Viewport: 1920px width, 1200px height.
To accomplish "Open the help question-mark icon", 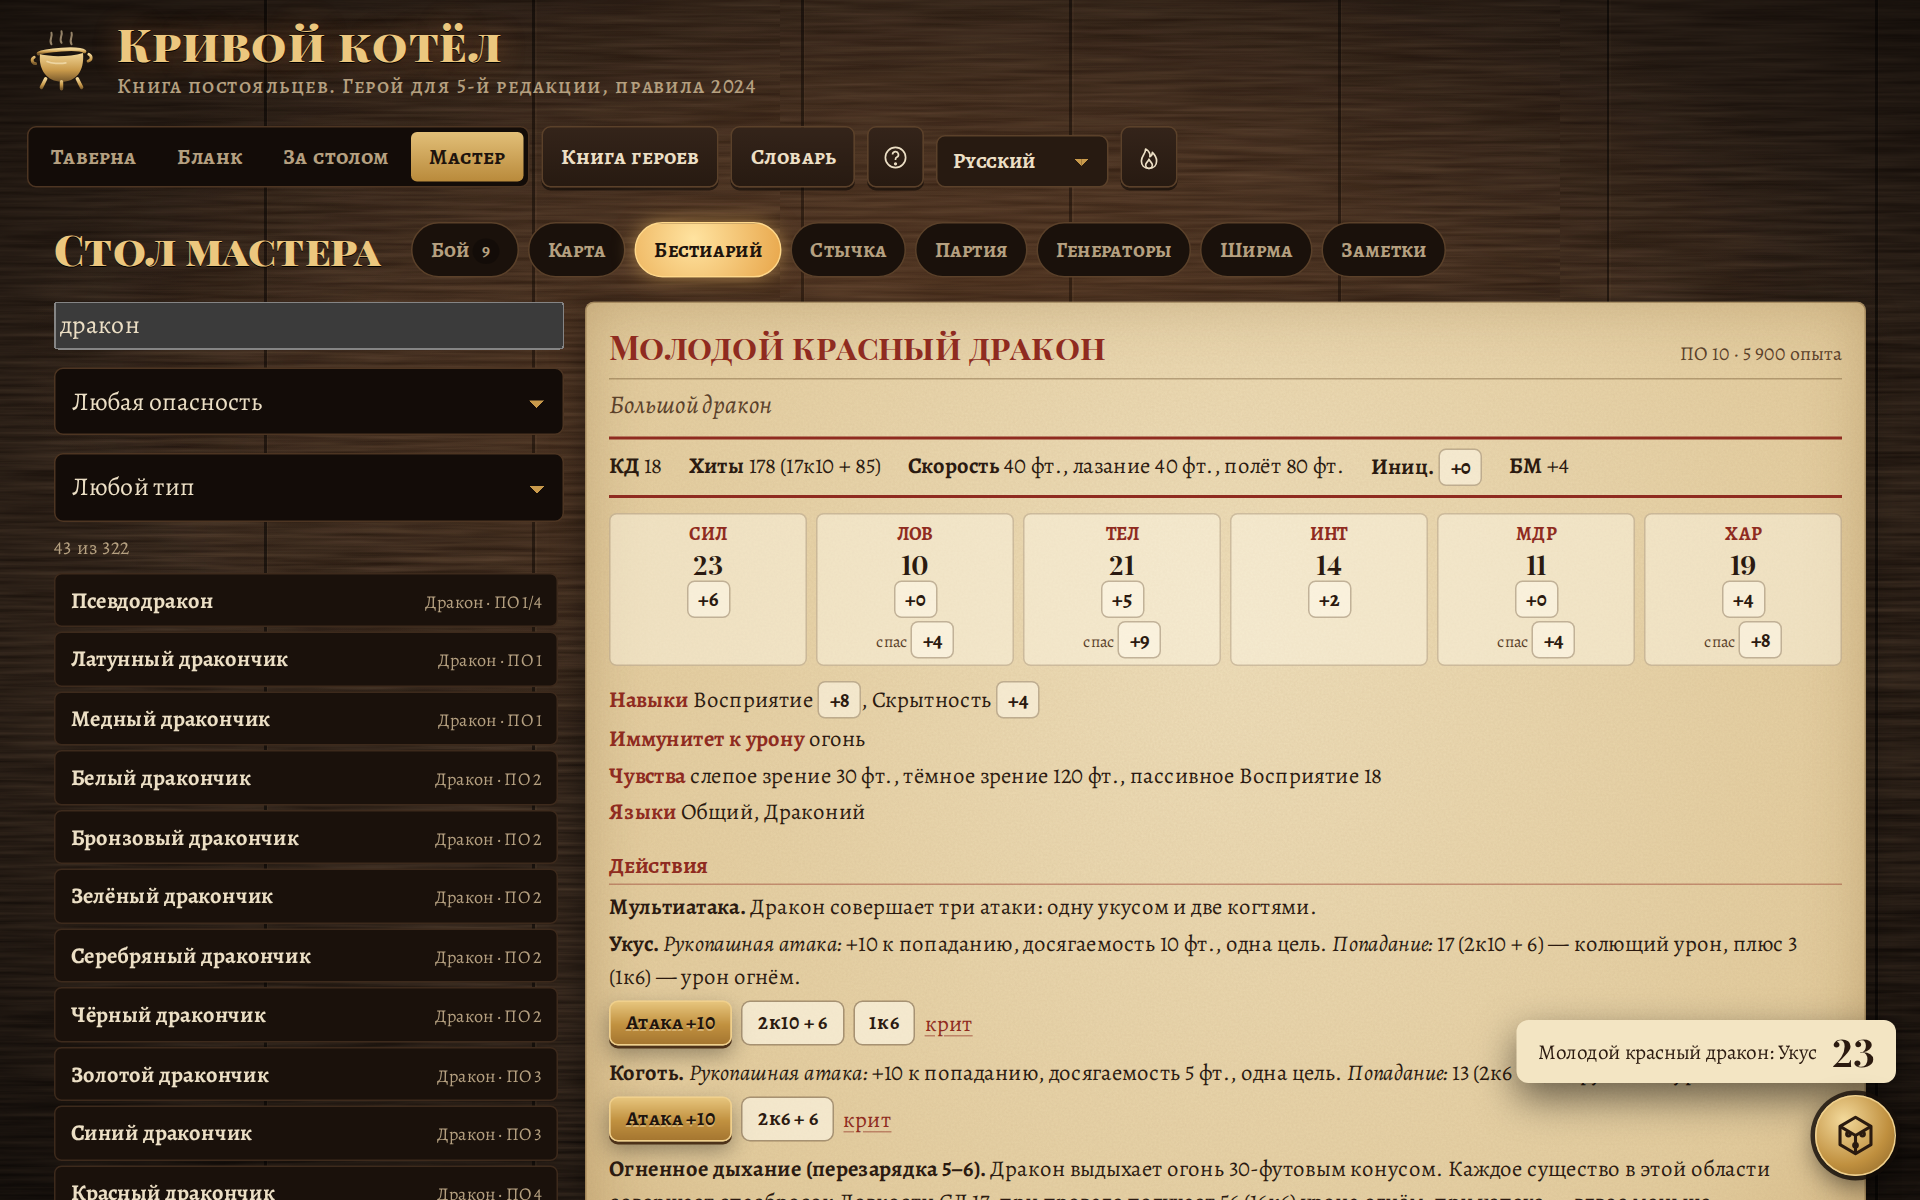I will pos(895,158).
